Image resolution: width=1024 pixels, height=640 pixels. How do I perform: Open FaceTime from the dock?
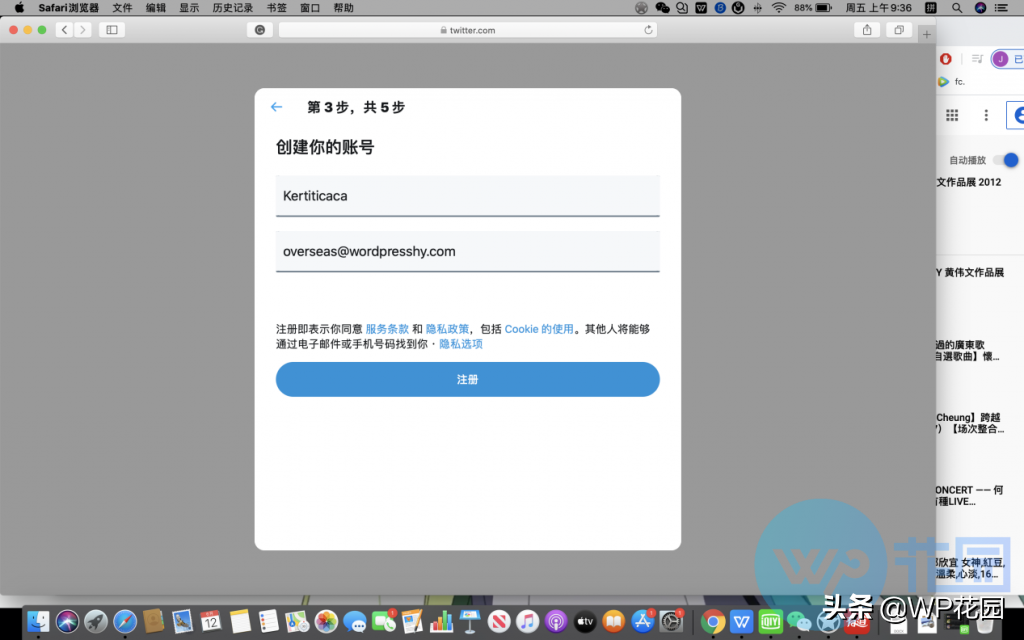click(x=383, y=621)
